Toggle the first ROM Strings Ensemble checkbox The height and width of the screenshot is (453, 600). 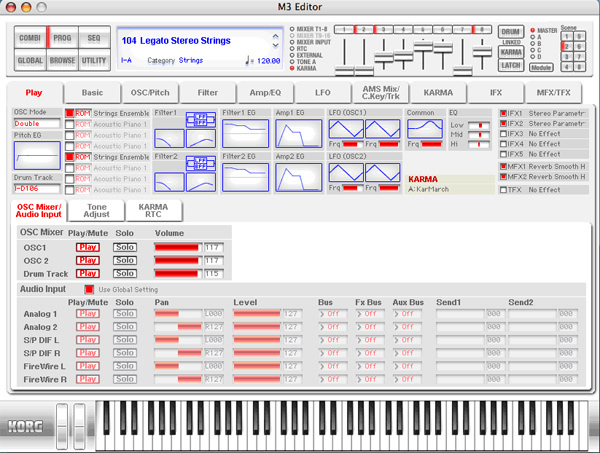click(69, 113)
